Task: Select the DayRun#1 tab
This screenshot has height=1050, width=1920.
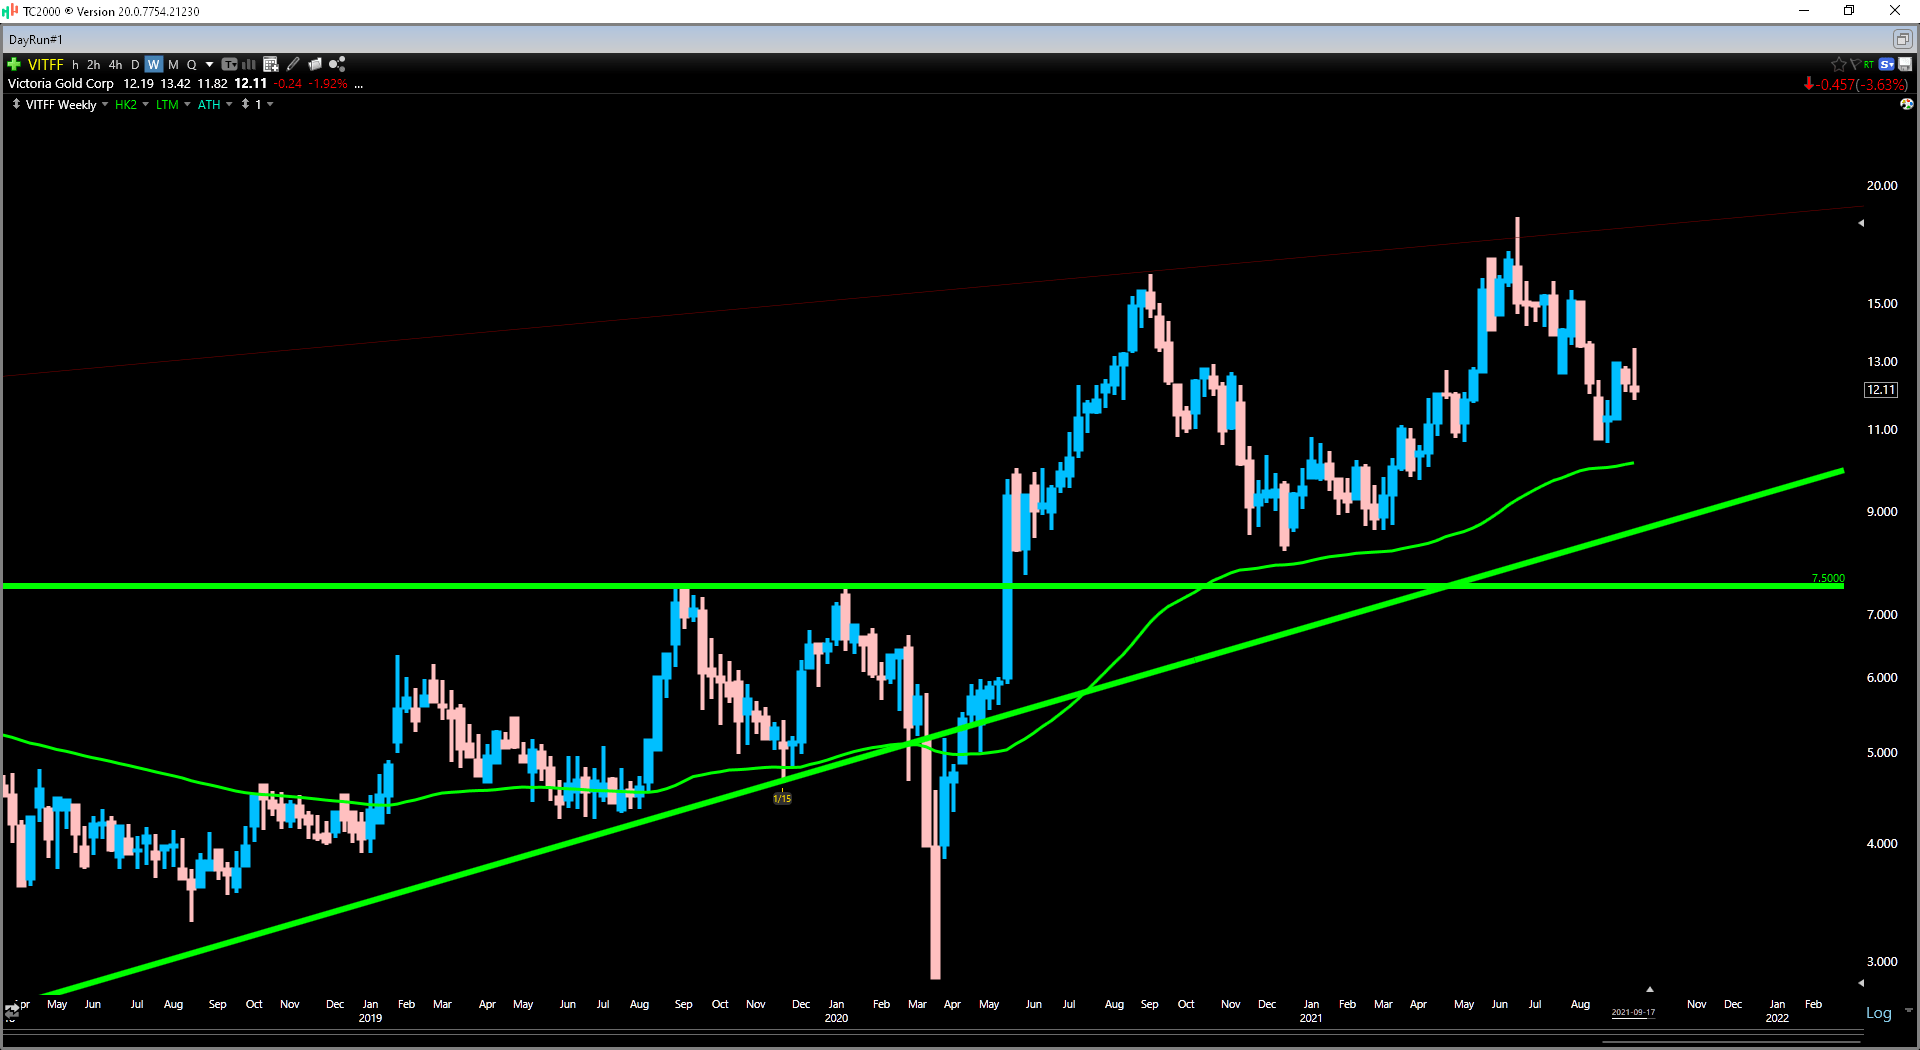Action: pyautogui.click(x=36, y=39)
